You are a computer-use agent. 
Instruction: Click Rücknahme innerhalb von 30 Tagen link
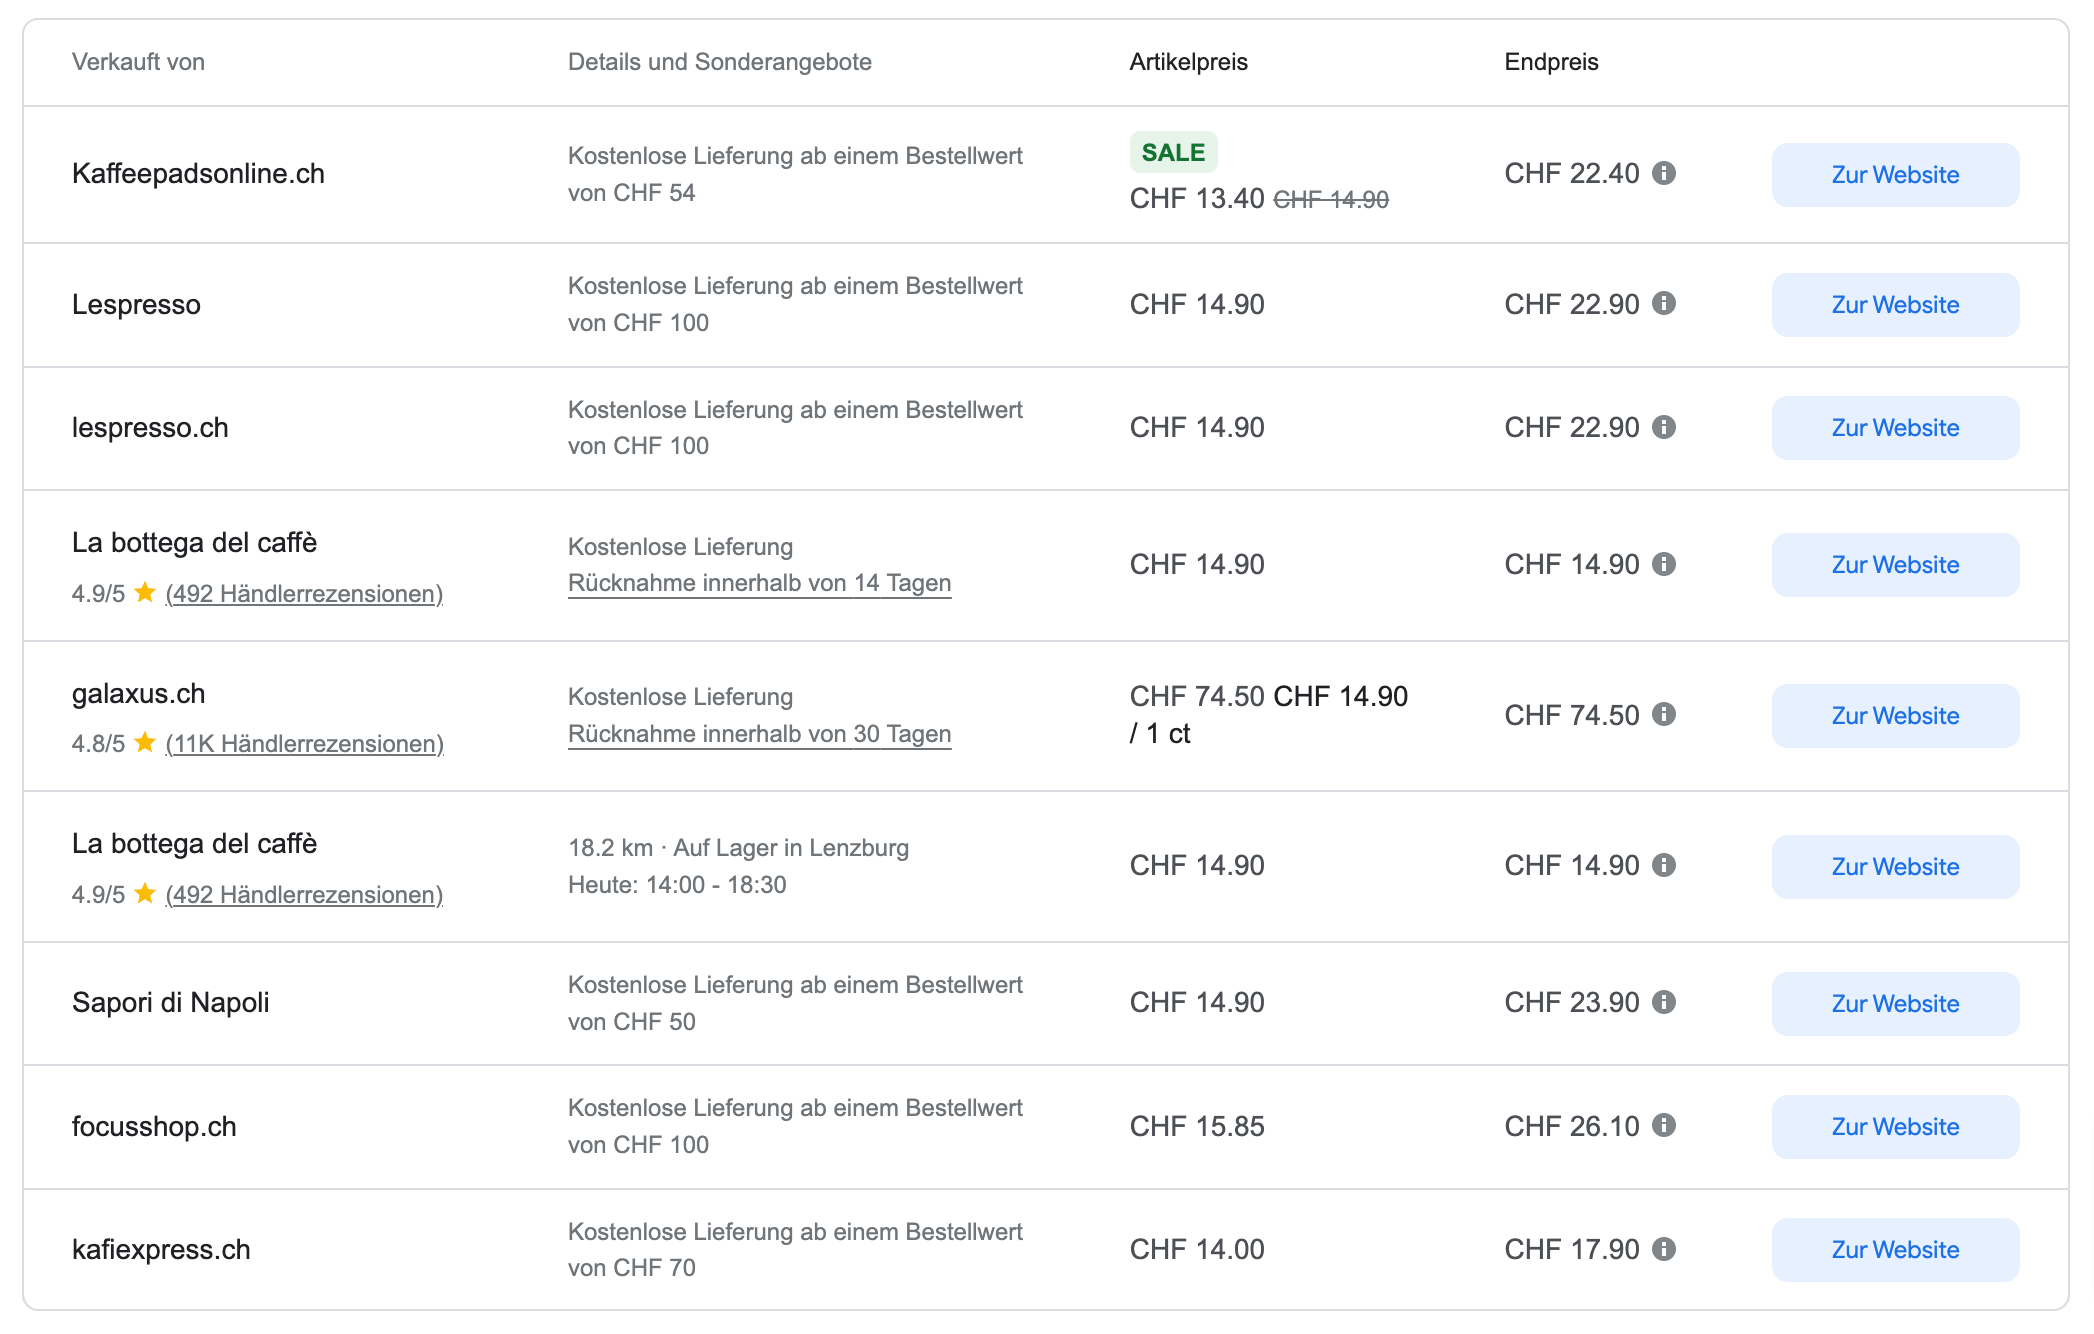759,734
